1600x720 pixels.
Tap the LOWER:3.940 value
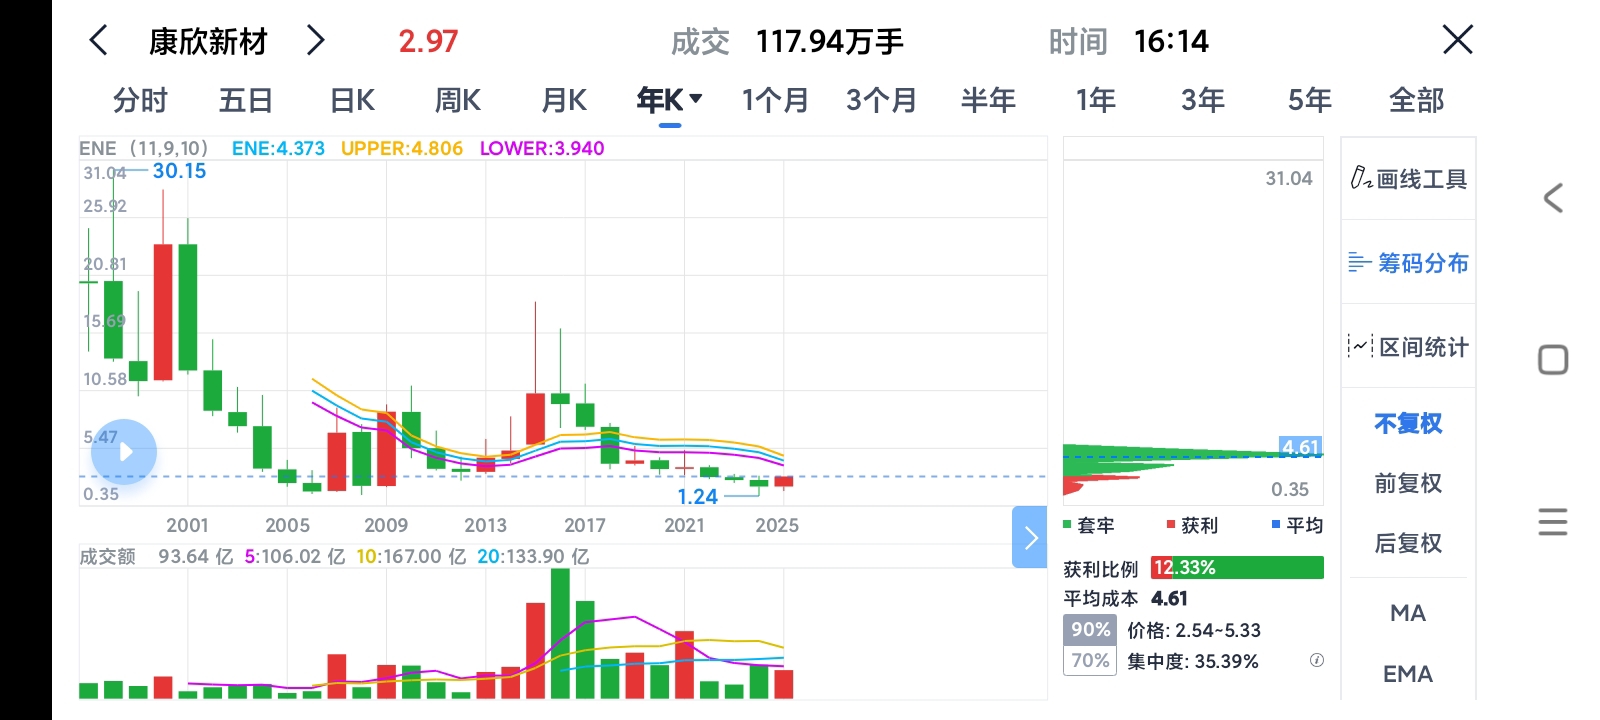542,148
